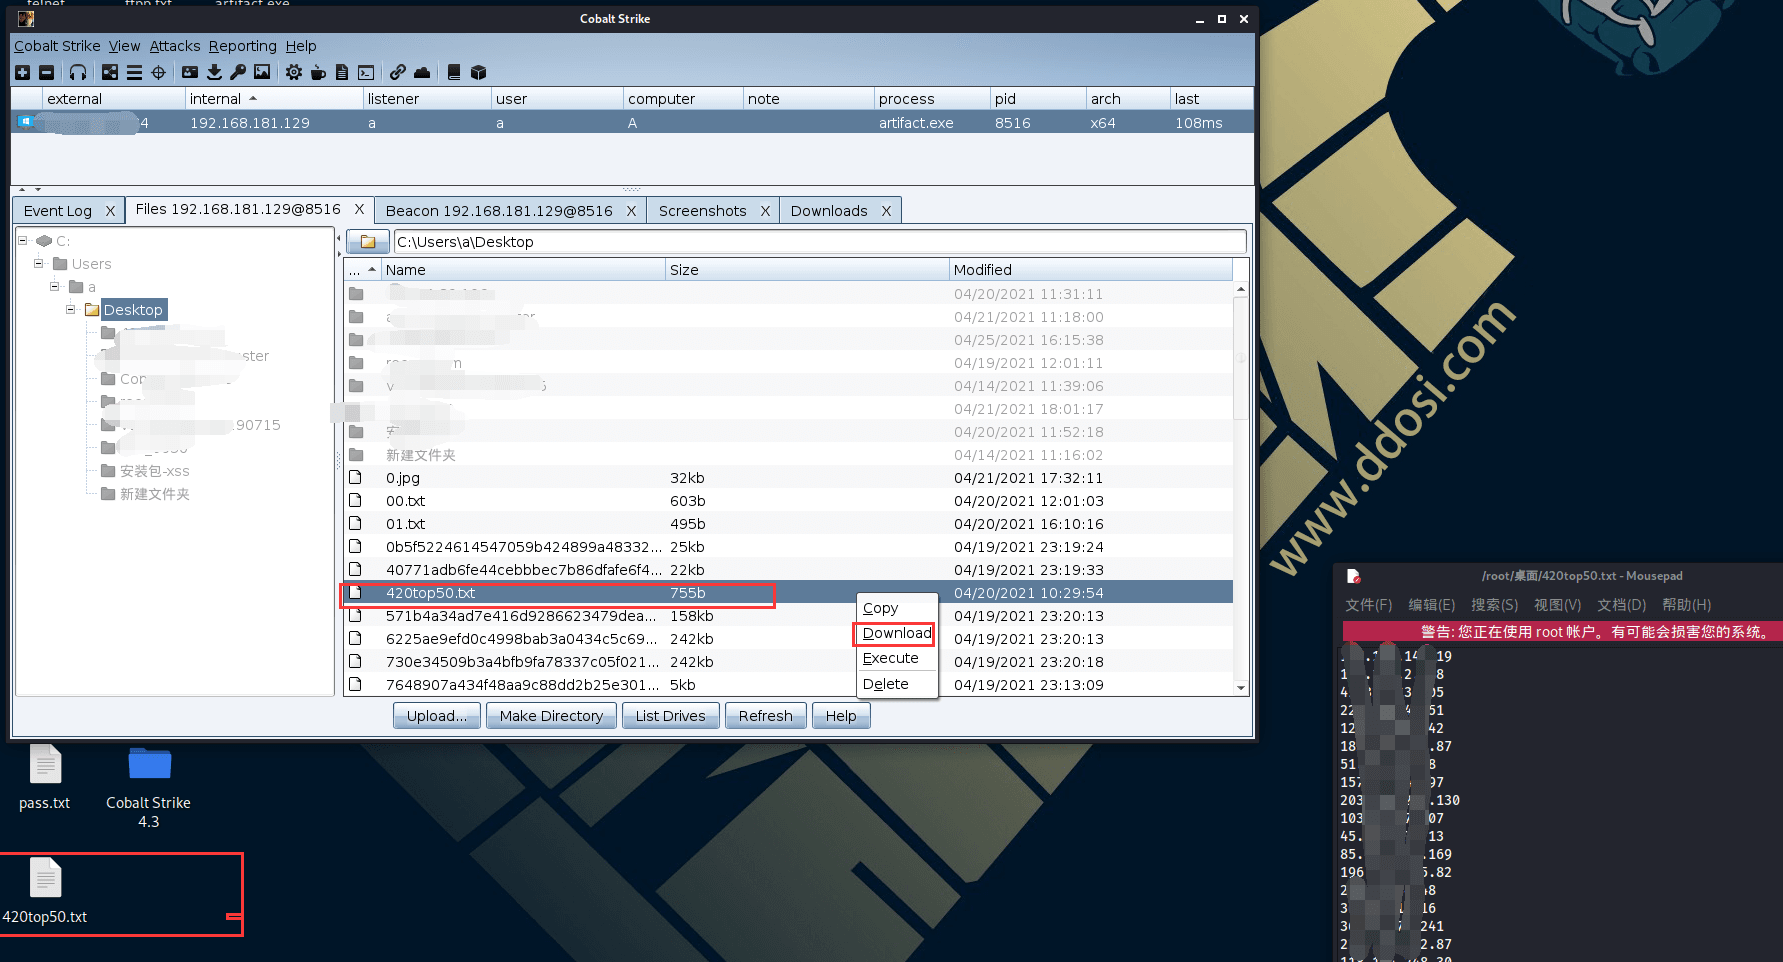
Task: Click the terminal scripted web delivery icon
Action: coord(366,72)
